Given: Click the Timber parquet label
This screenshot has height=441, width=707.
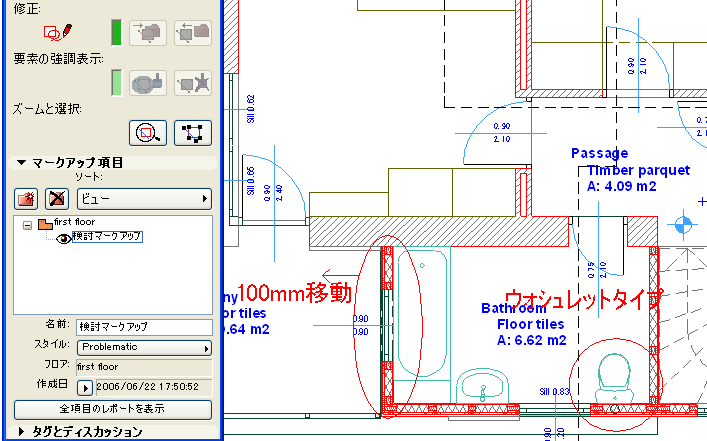Looking at the screenshot, I should 638,170.
